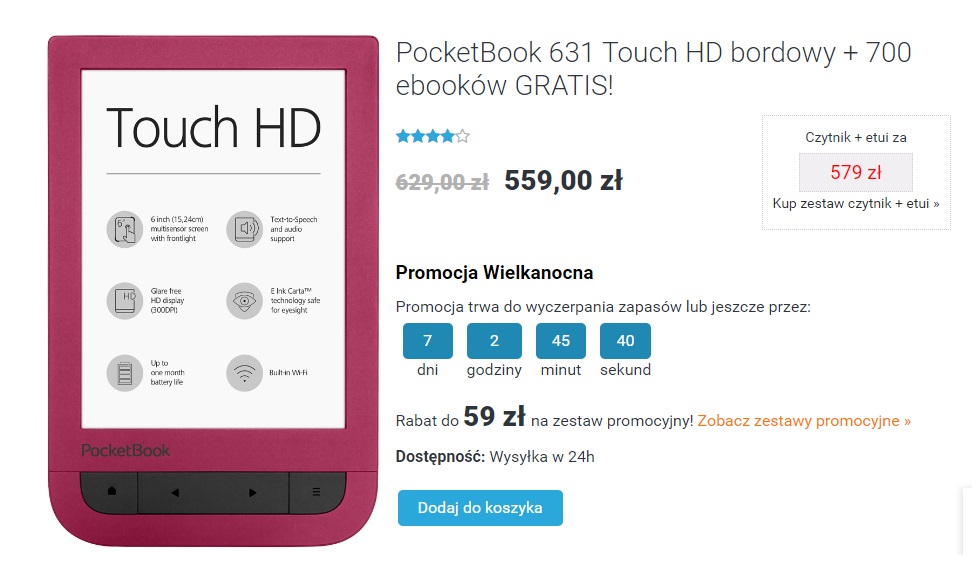Click the next page arrow on reader
977x569 pixels.
(x=252, y=492)
